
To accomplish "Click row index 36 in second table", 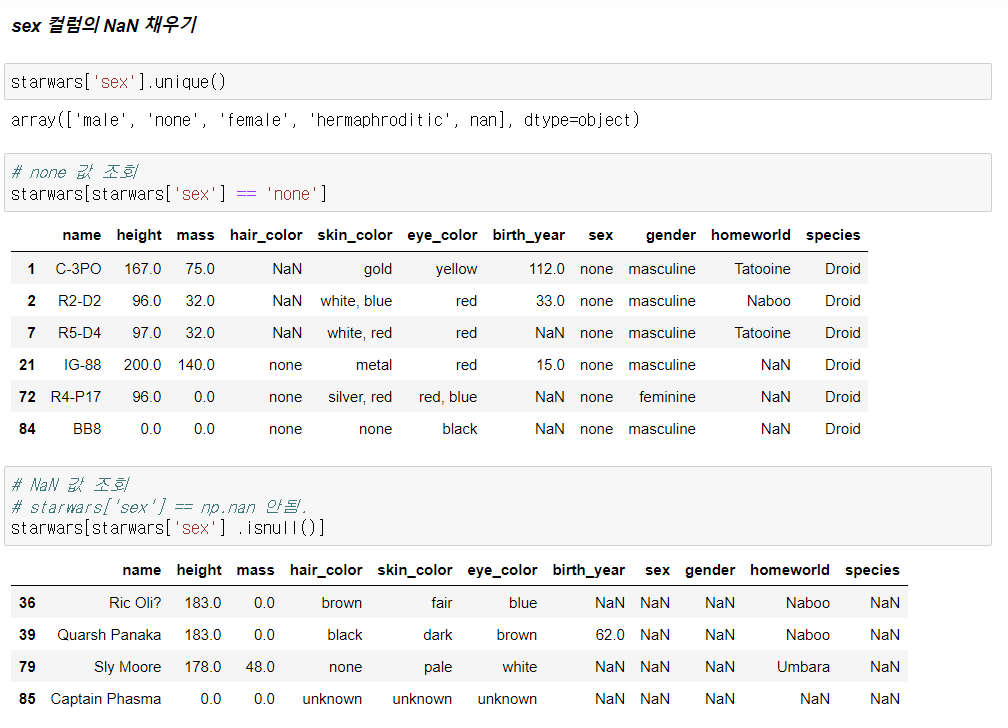I will [x=27, y=603].
